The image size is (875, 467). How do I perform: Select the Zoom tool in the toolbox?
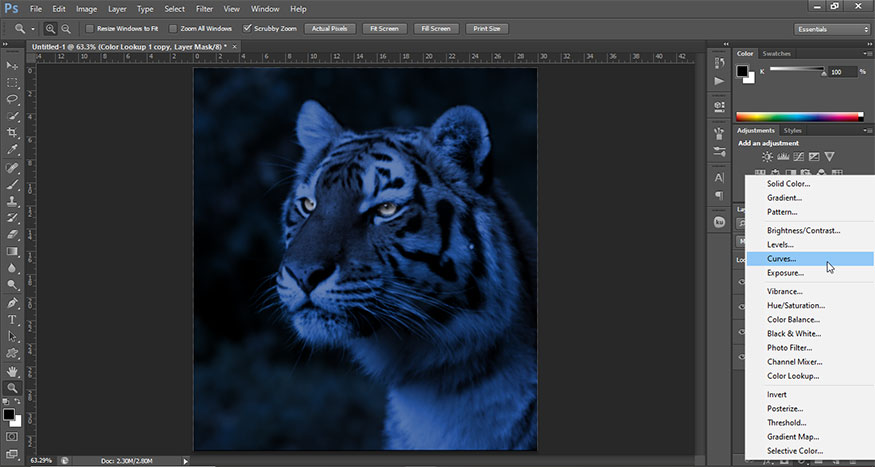click(12, 388)
